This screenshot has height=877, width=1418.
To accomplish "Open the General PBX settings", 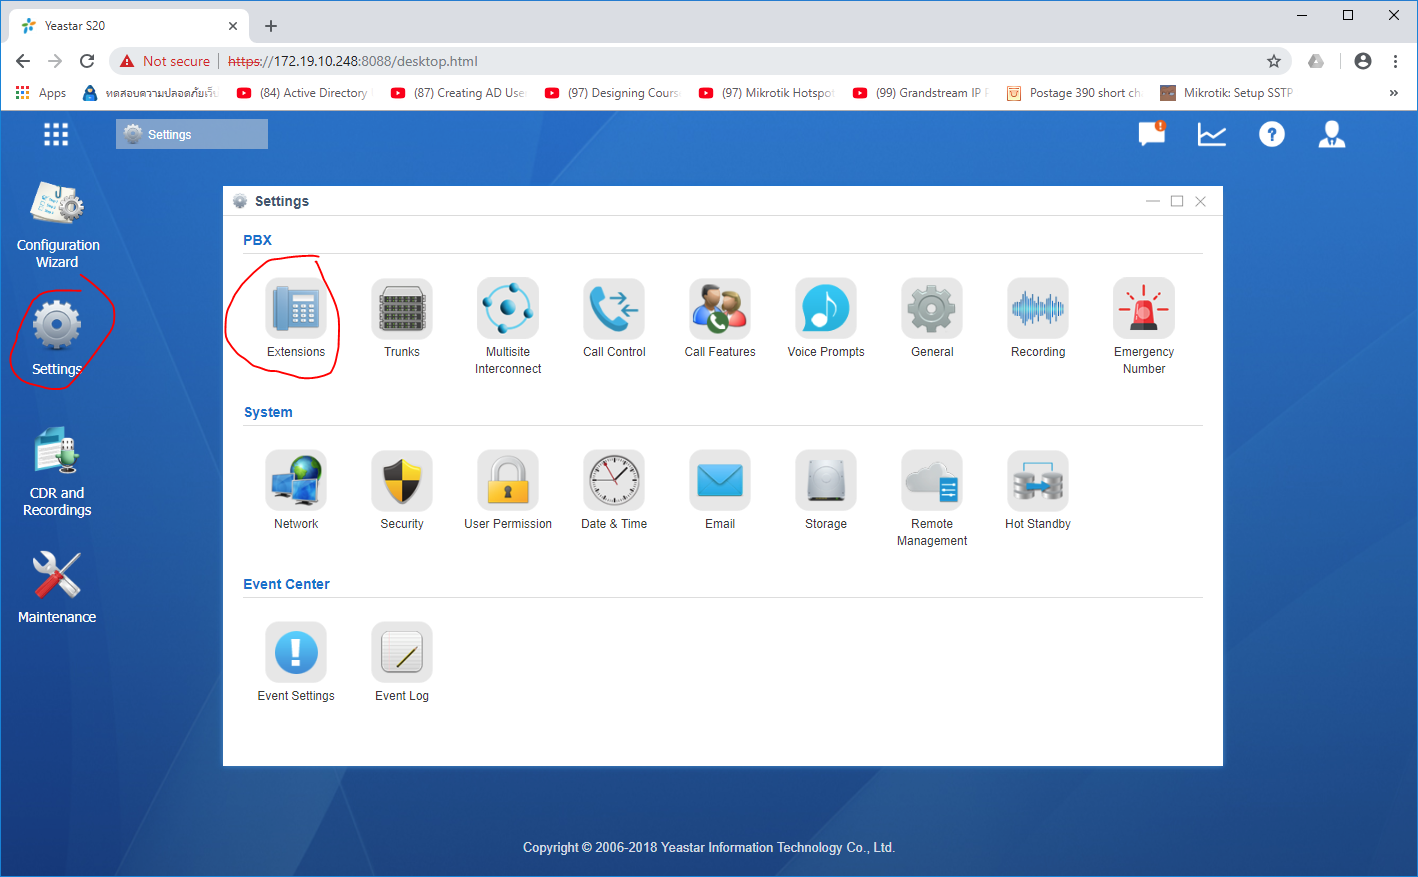I will pos(932,318).
